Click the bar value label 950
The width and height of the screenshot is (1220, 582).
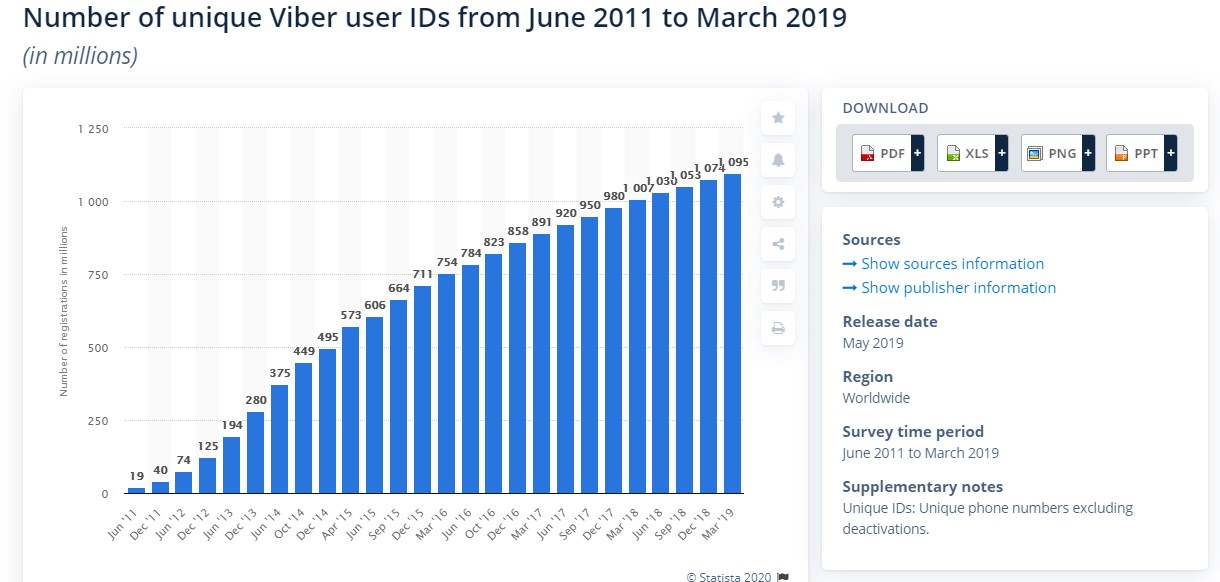coord(589,204)
